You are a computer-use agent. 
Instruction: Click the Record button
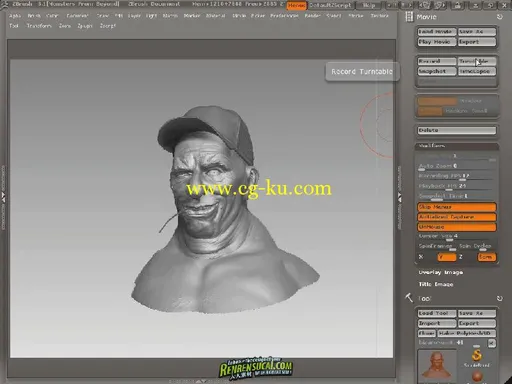437,61
